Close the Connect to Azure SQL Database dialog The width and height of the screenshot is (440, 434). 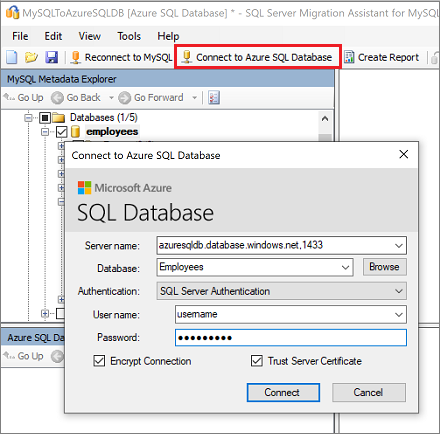[404, 154]
